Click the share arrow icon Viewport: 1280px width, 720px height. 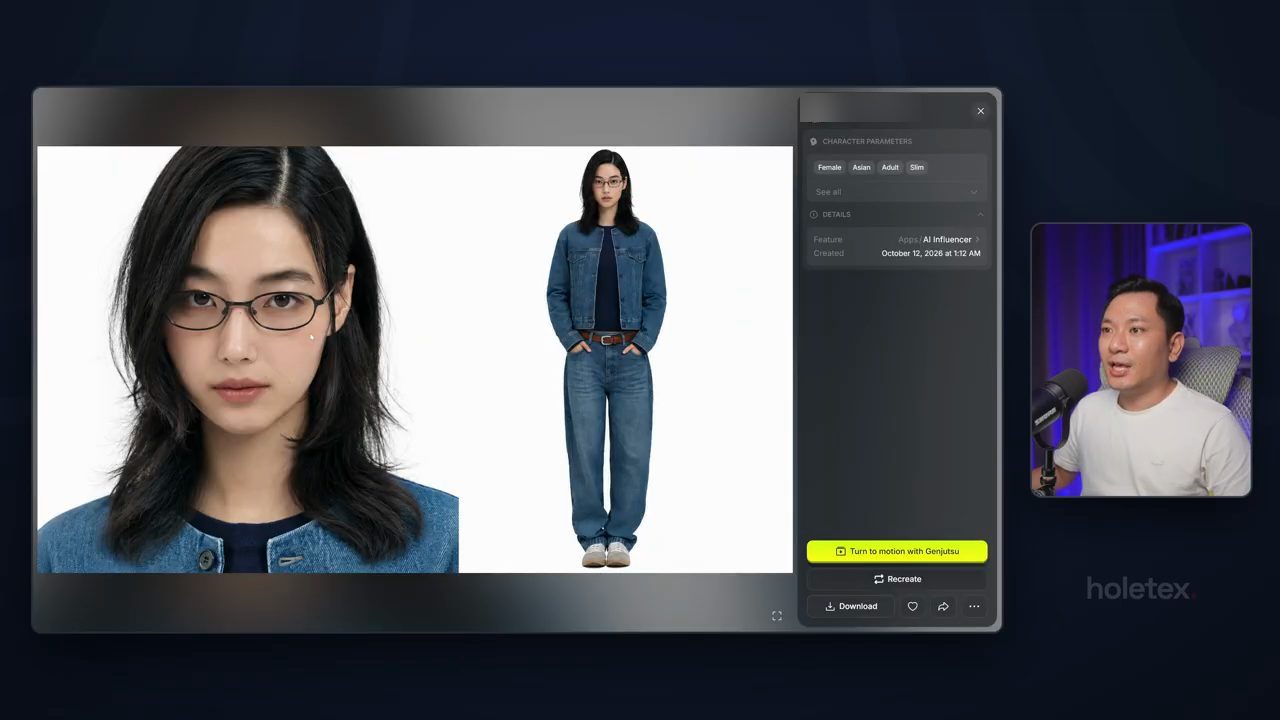pyautogui.click(x=943, y=606)
